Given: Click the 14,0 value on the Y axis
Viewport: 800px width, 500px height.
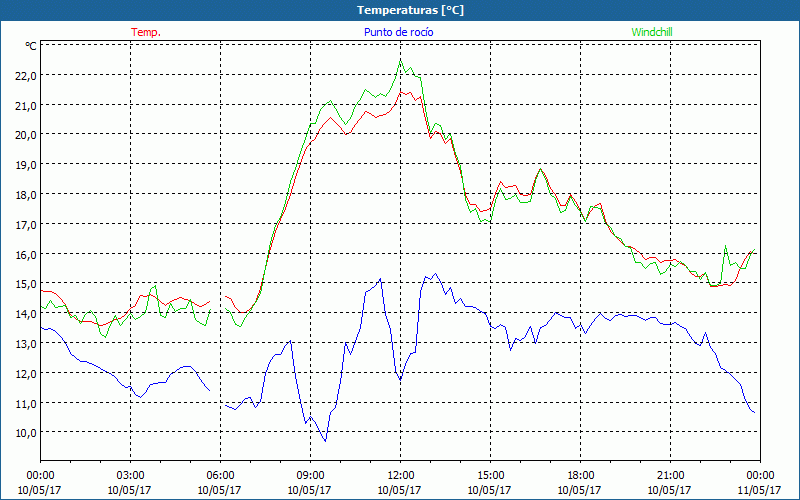Looking at the screenshot, I should point(28,313).
